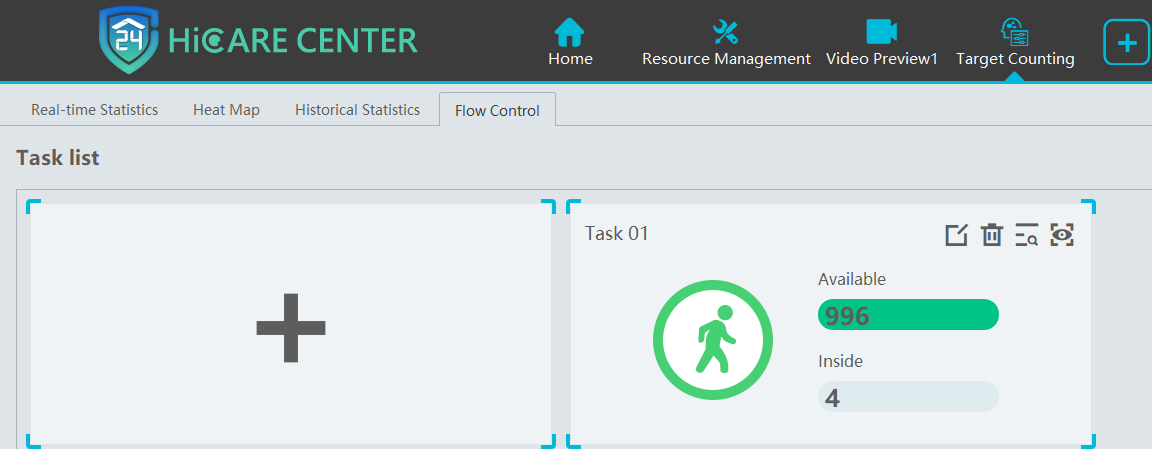1152x453 pixels.
Task: Select the Flow Control tab
Action: pyautogui.click(x=497, y=111)
